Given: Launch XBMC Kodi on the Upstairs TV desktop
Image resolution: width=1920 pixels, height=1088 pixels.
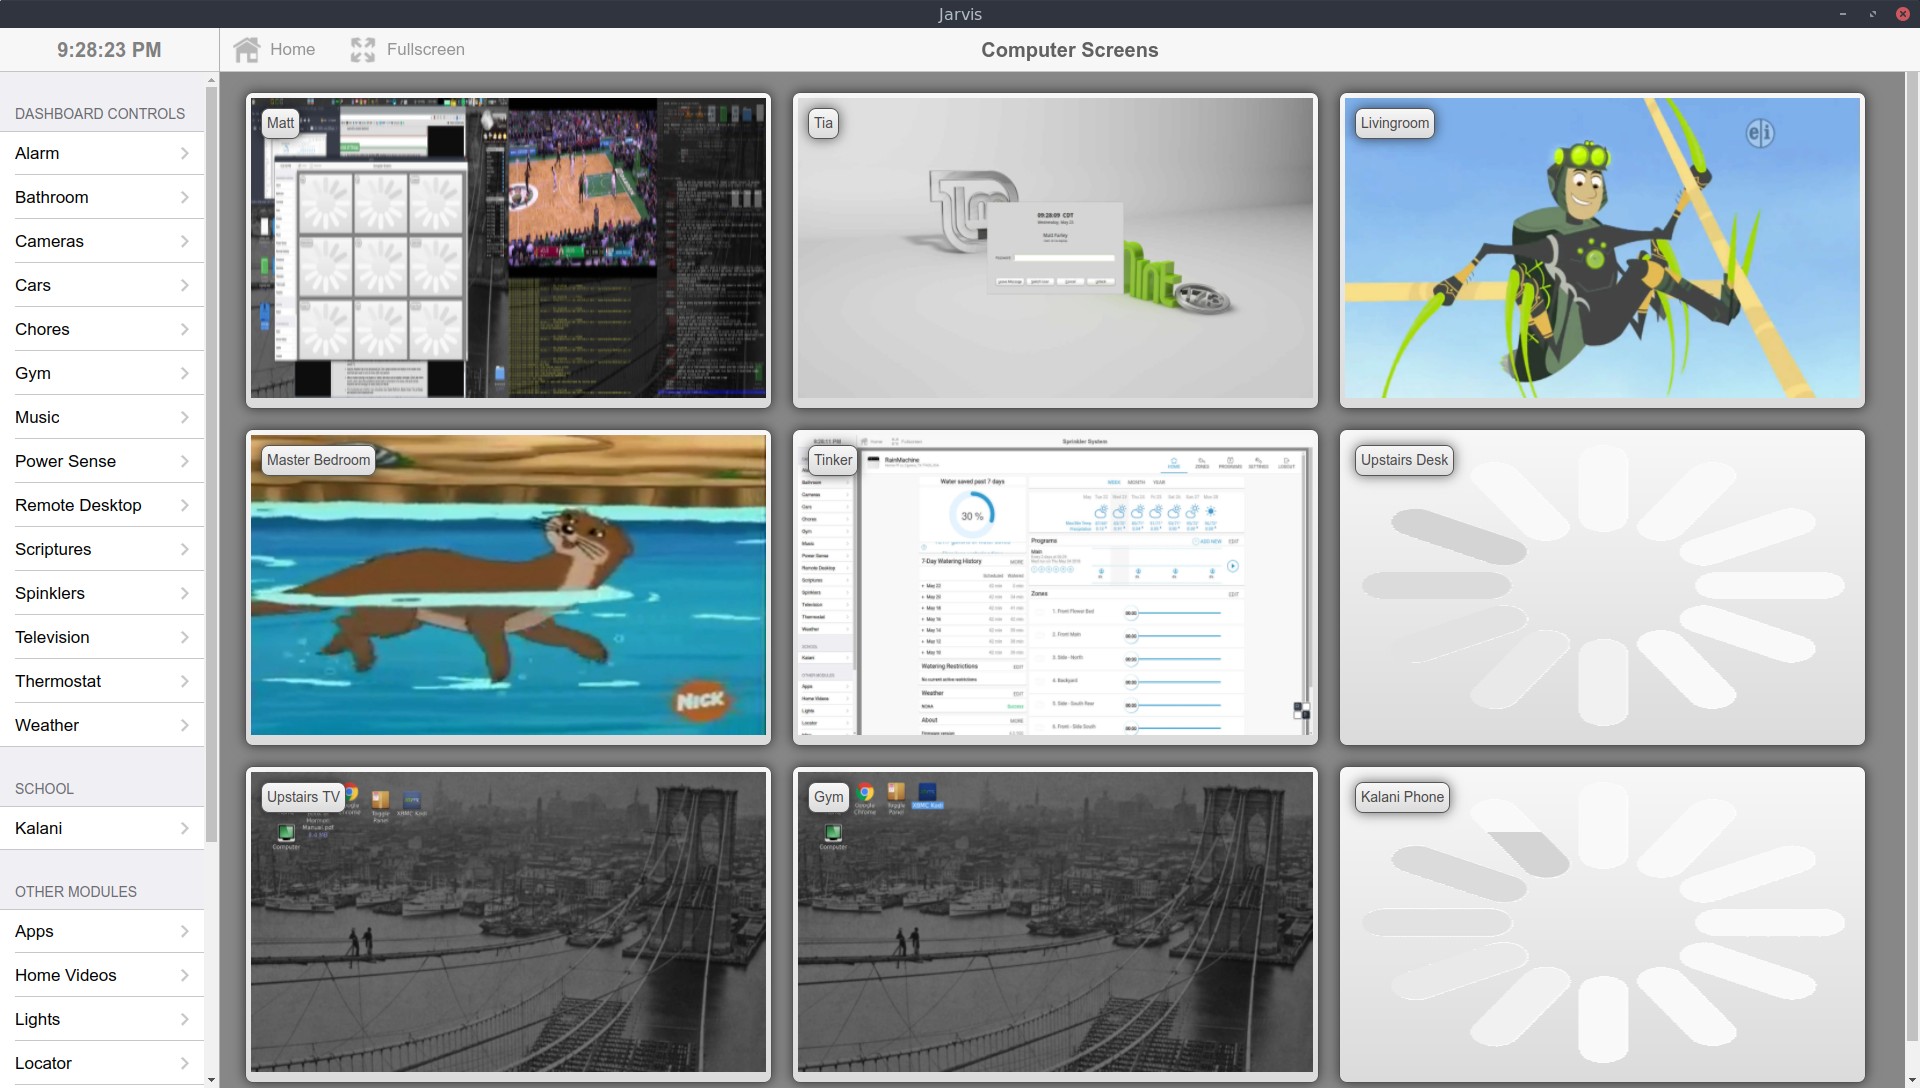Looking at the screenshot, I should coord(412,798).
